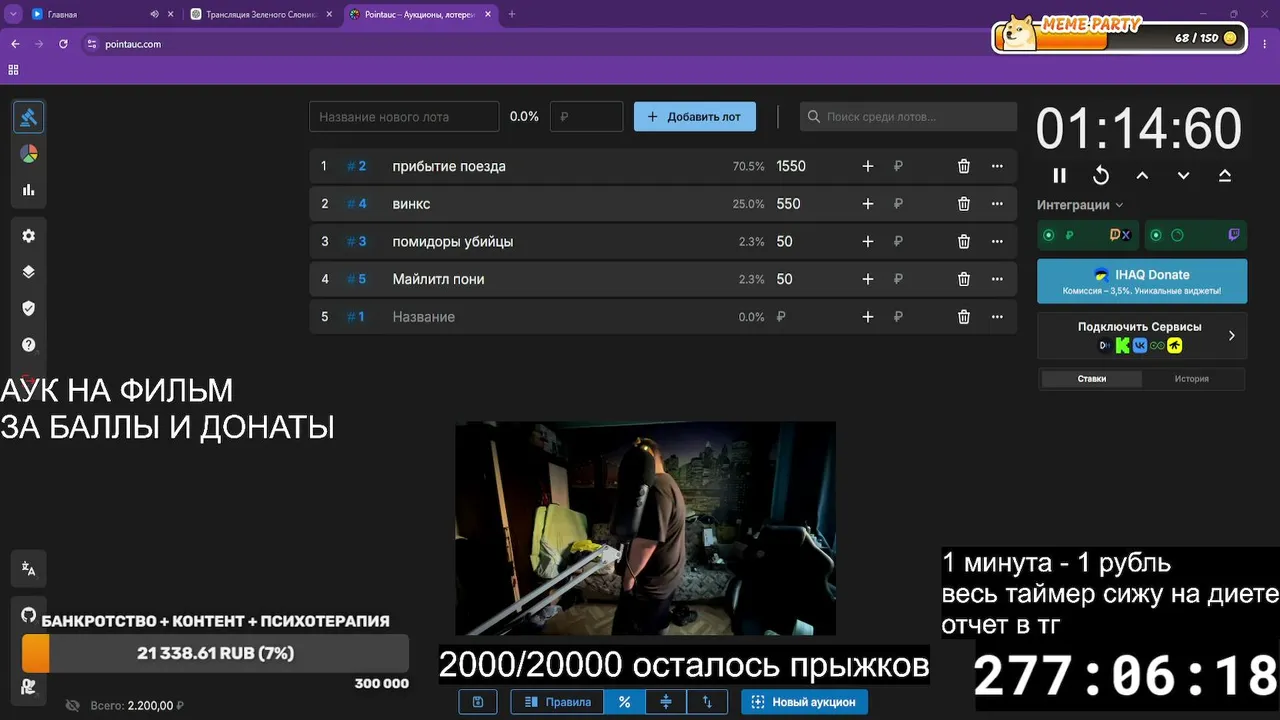This screenshot has height=720, width=1280.
Task: Open settings gear in Pointauc sidebar
Action: 29,236
